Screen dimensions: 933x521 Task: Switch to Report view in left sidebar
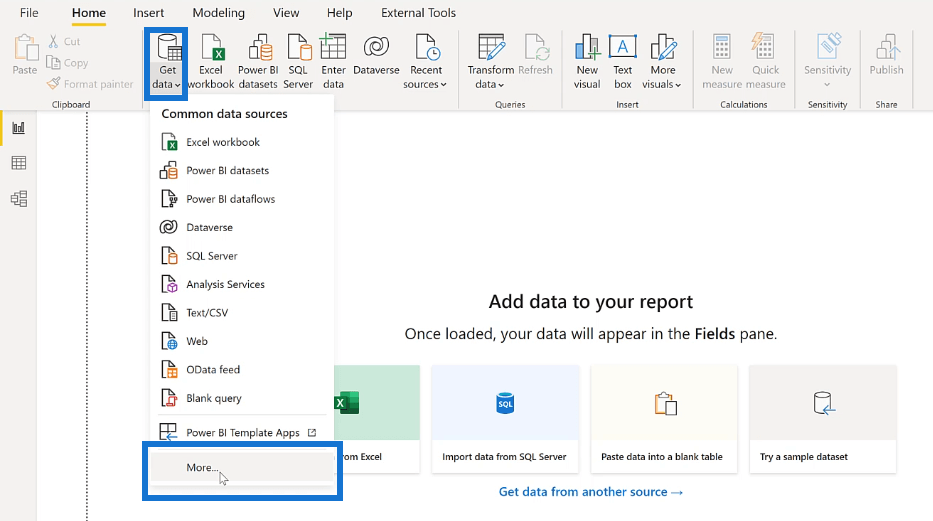pyautogui.click(x=18, y=127)
